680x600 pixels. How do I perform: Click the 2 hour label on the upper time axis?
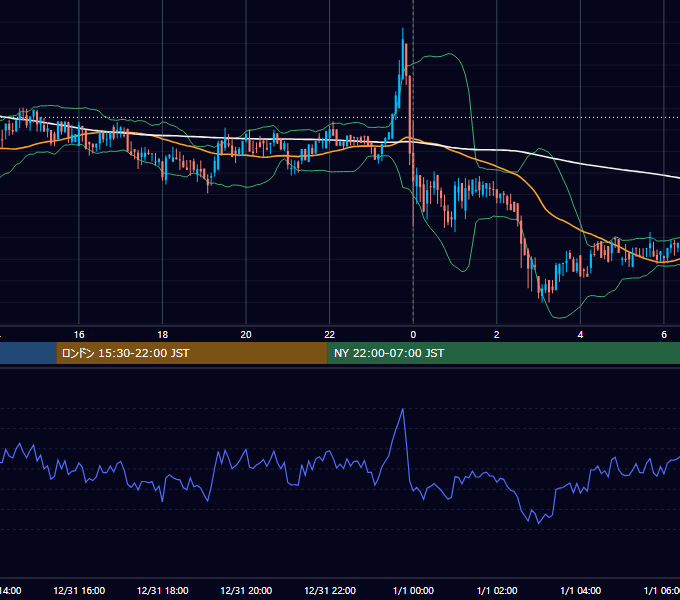(497, 335)
